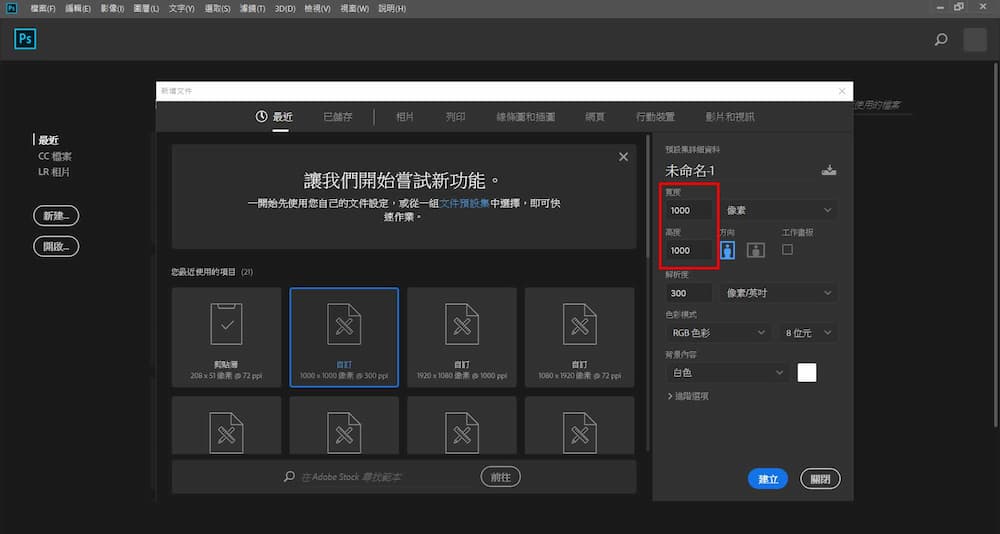Click the 開啟... button on home screen
Viewport: 1000px width, 534px height.
click(x=56, y=246)
